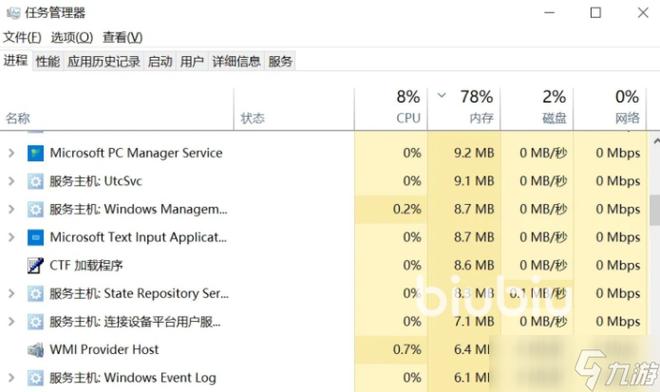
Task: Click gear icon of 服务主机: Windows Event Log
Action: (35, 378)
